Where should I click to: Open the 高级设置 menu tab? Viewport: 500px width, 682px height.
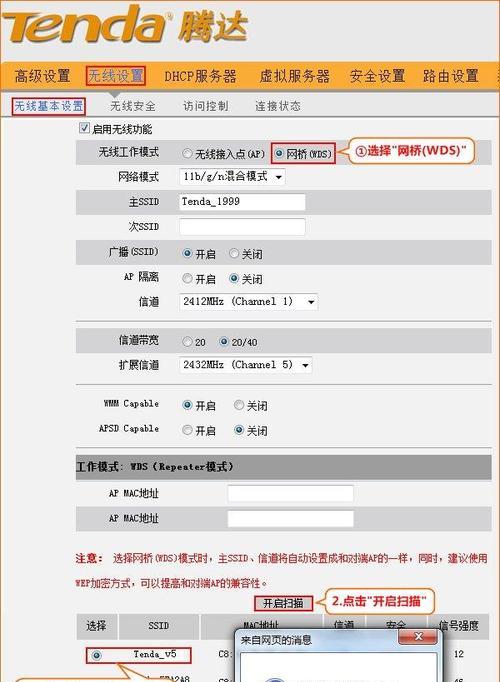point(42,76)
